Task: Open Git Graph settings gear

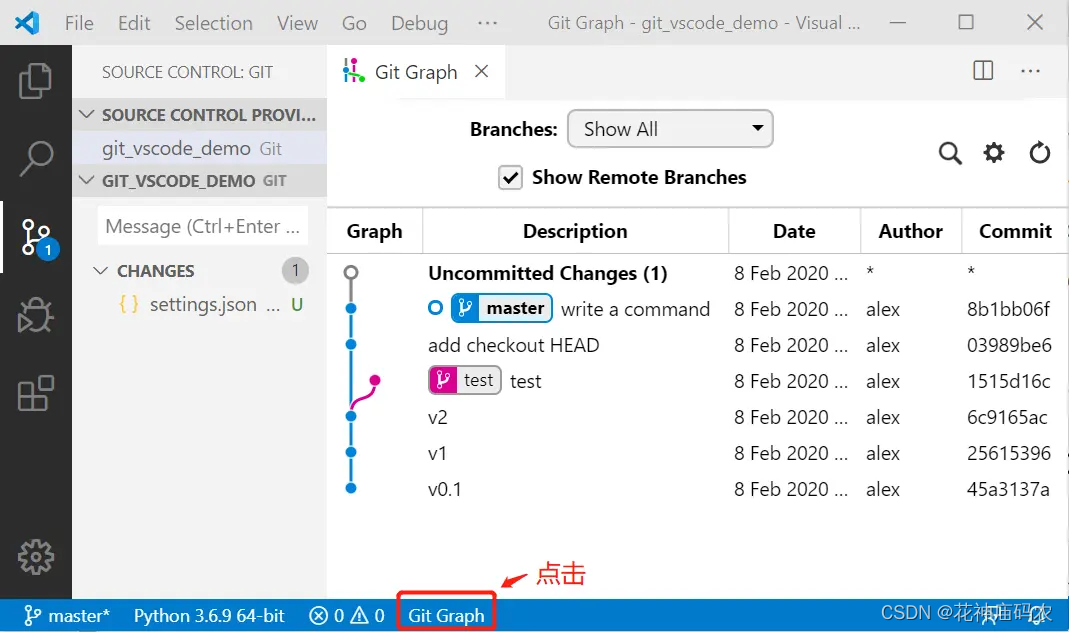Action: [994, 152]
